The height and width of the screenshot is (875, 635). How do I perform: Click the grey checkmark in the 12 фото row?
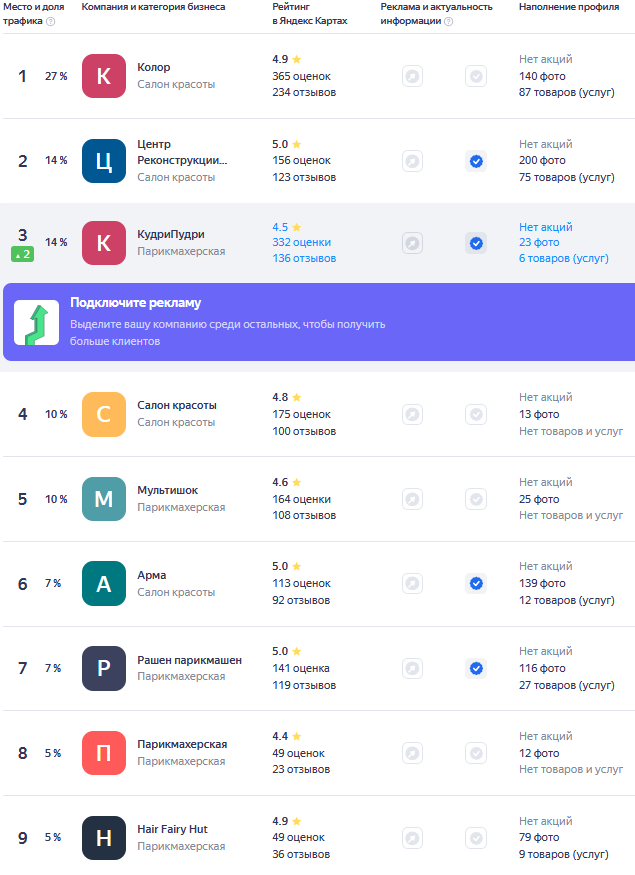[x=476, y=753]
